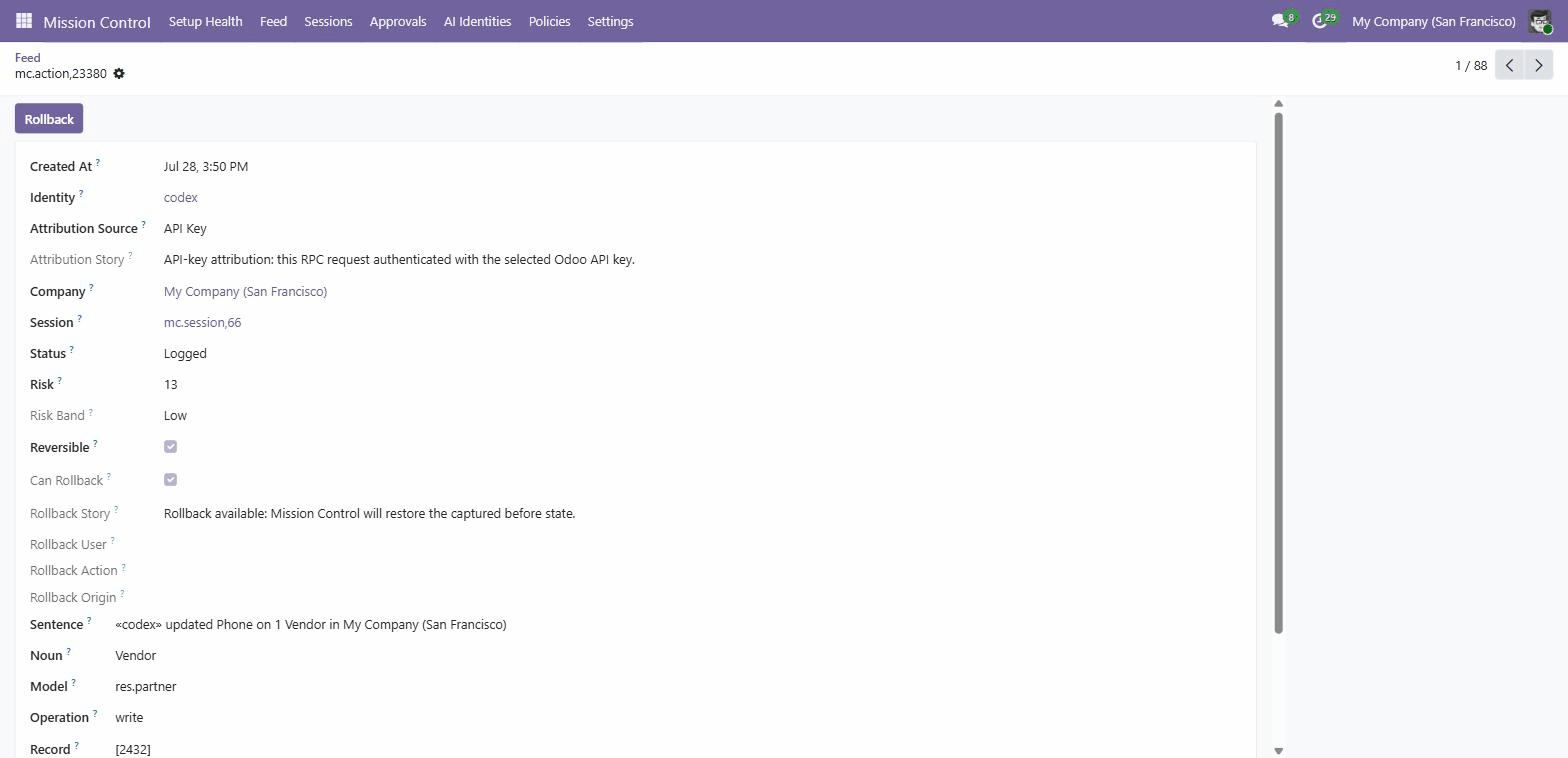The width and height of the screenshot is (1568, 758).
Task: Toggle the Reversible checkbox
Action: click(x=170, y=446)
